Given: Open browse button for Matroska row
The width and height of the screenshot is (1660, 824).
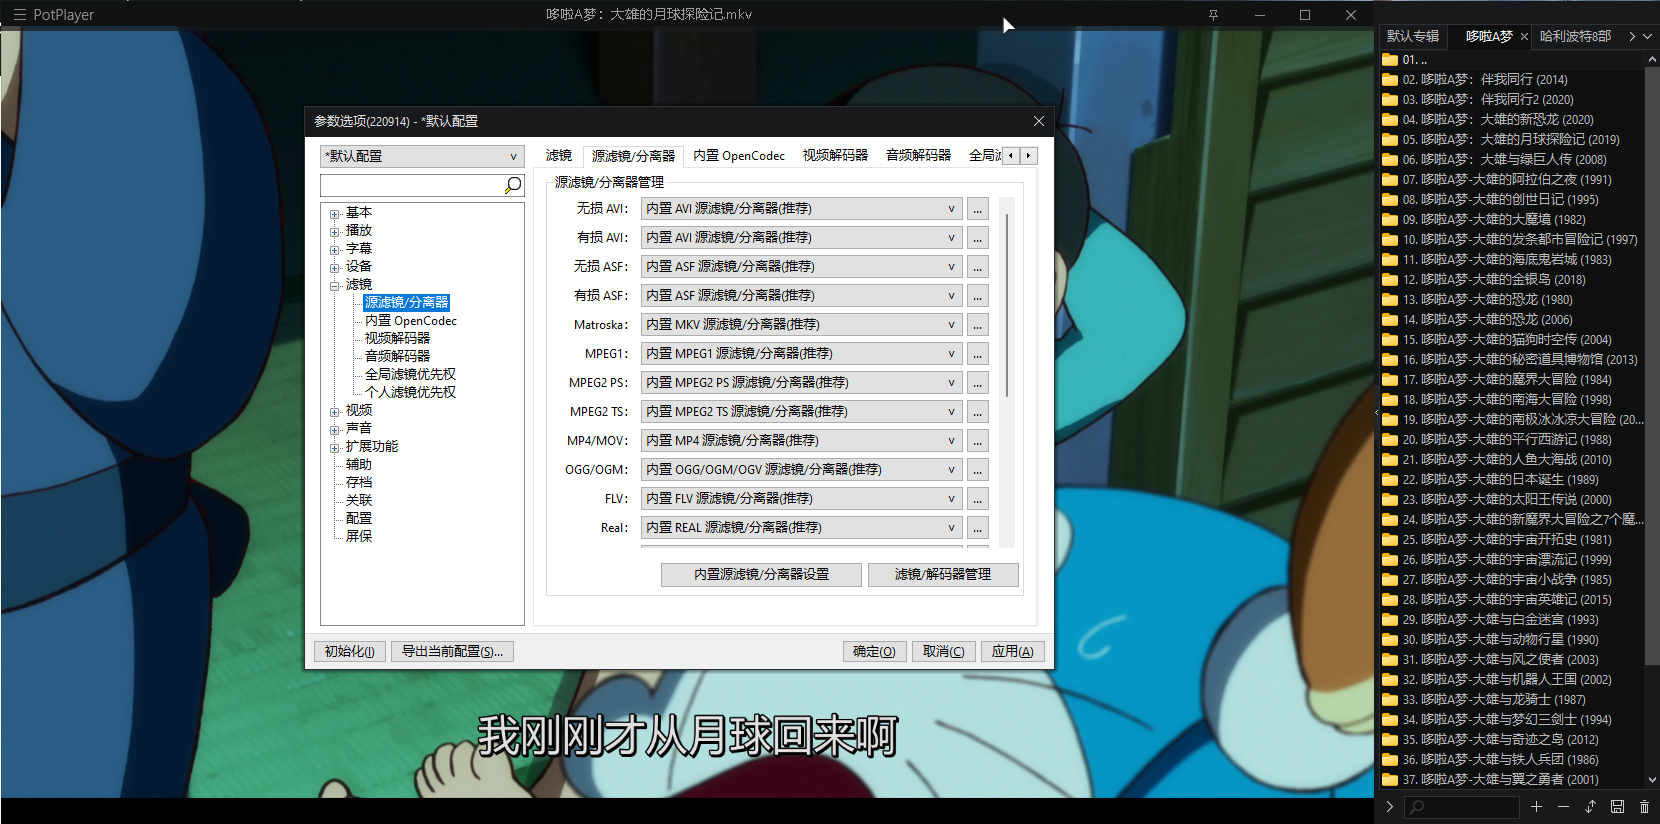Looking at the screenshot, I should [978, 325].
